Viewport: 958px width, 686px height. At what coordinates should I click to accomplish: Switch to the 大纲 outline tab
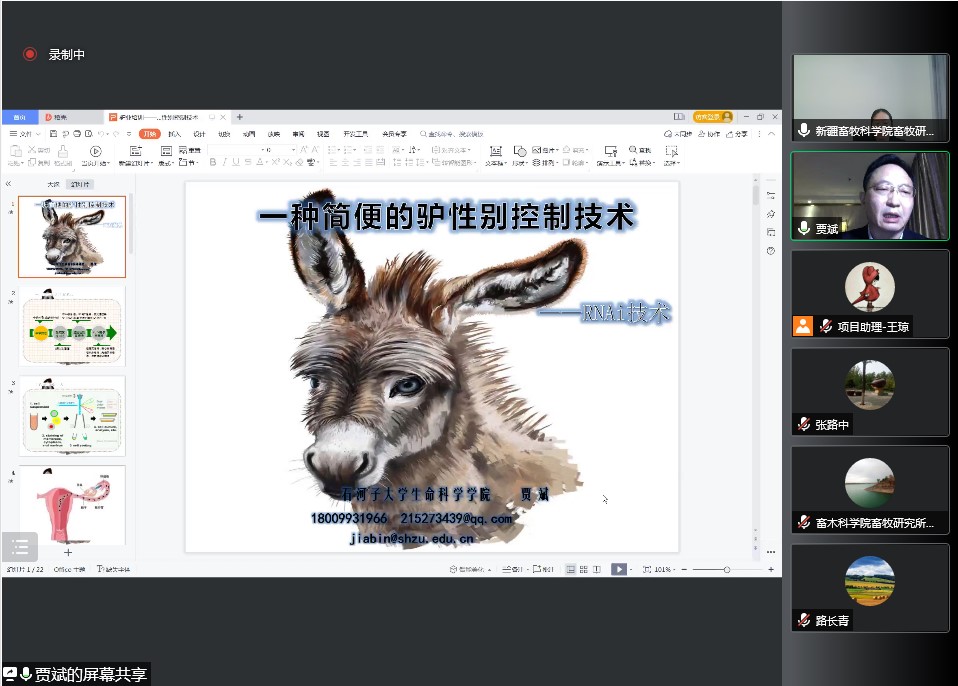(53, 184)
